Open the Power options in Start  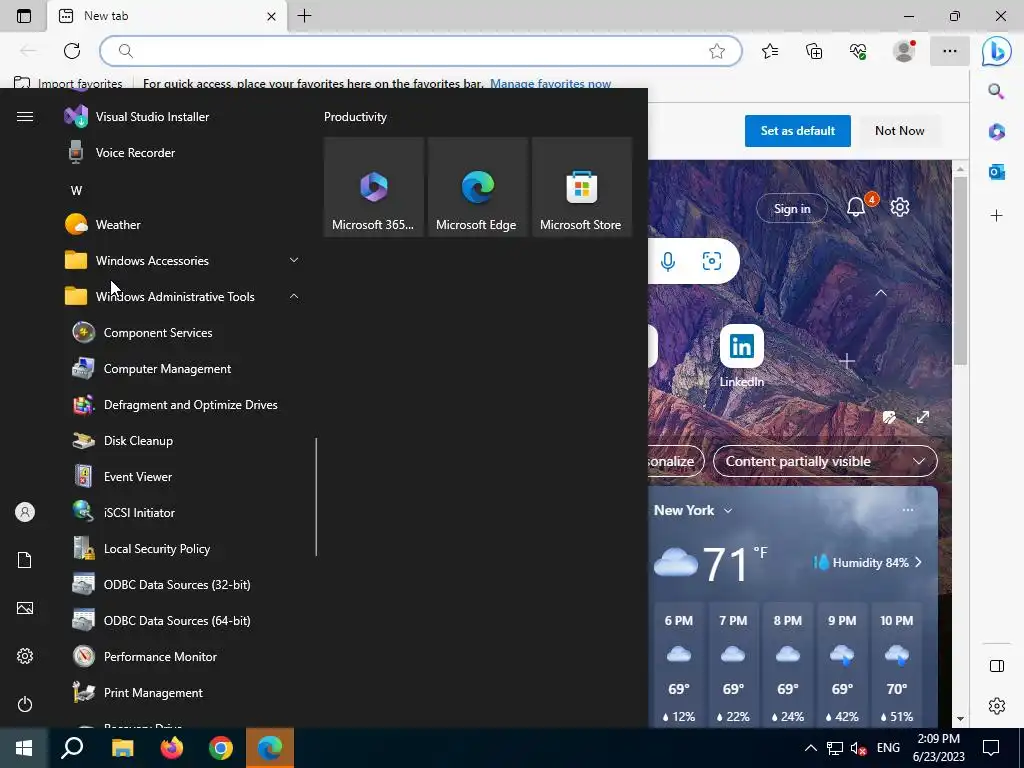[x=25, y=704]
